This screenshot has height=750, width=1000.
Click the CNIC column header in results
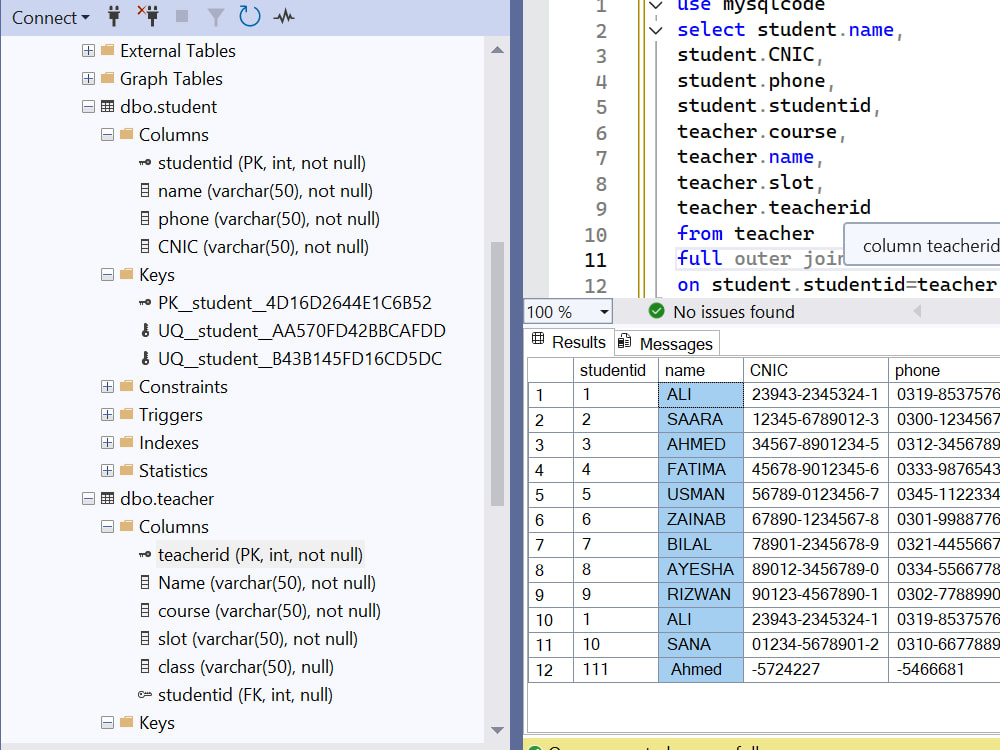pos(815,370)
